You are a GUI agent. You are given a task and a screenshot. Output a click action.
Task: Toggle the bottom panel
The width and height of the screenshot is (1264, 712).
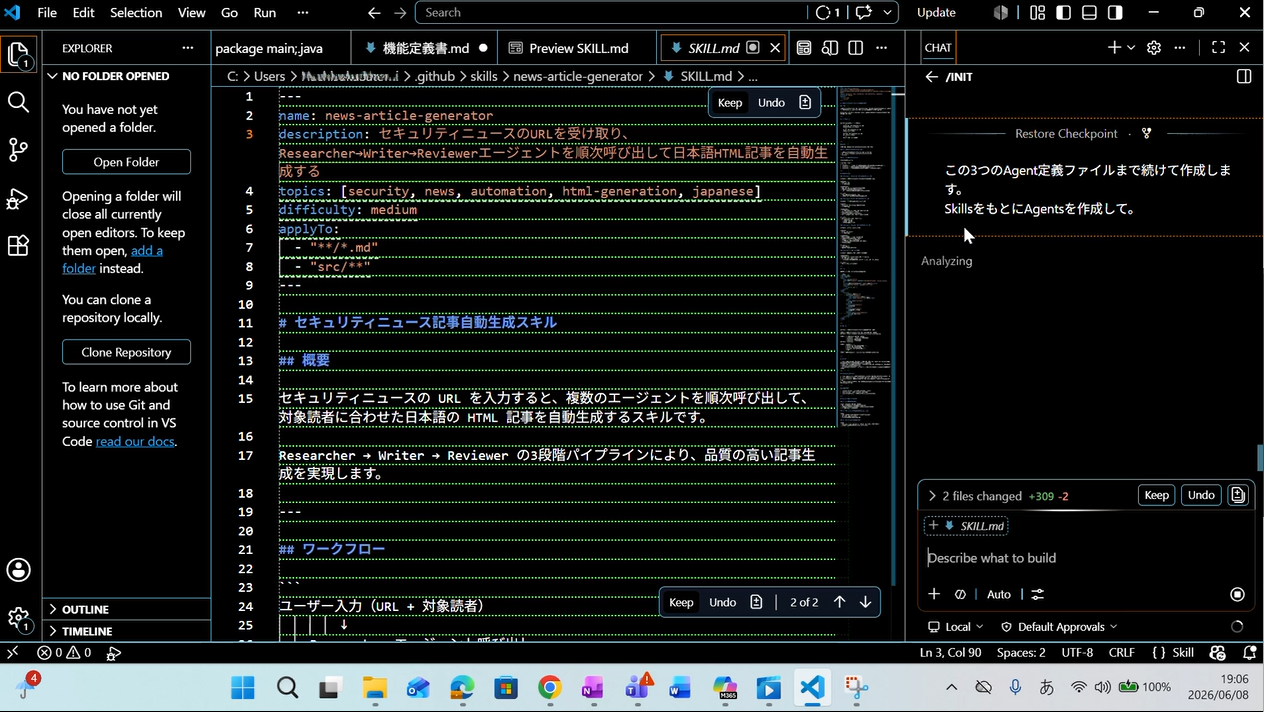pyautogui.click(x=1089, y=13)
